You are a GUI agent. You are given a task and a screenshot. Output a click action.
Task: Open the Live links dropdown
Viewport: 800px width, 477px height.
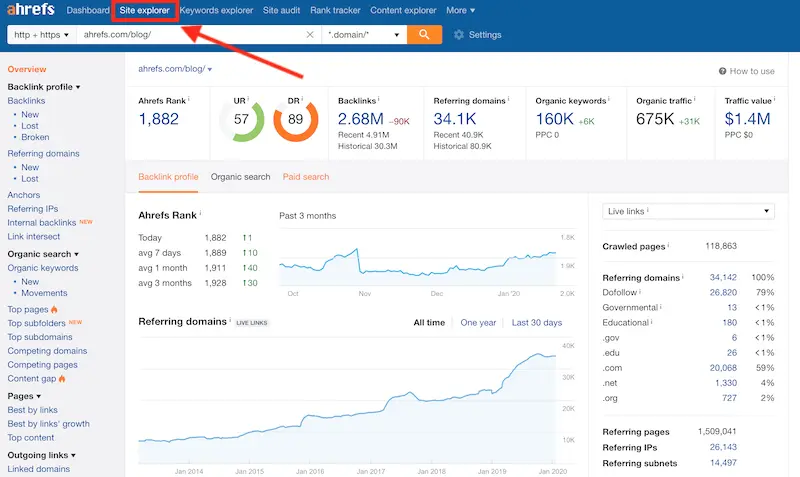[x=688, y=212]
